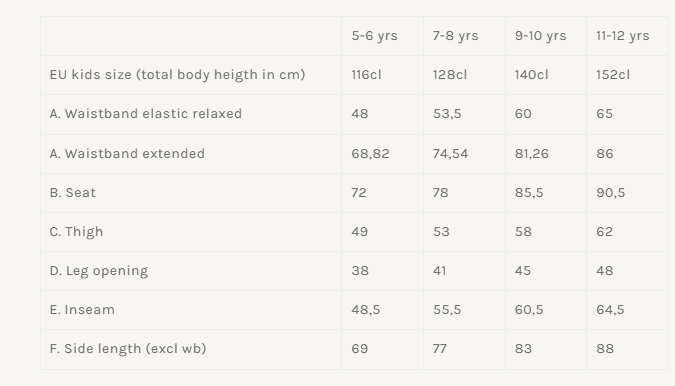Image resolution: width=675 pixels, height=386 pixels.
Task: Select the 7-8 yrs column header
Action: tap(455, 36)
